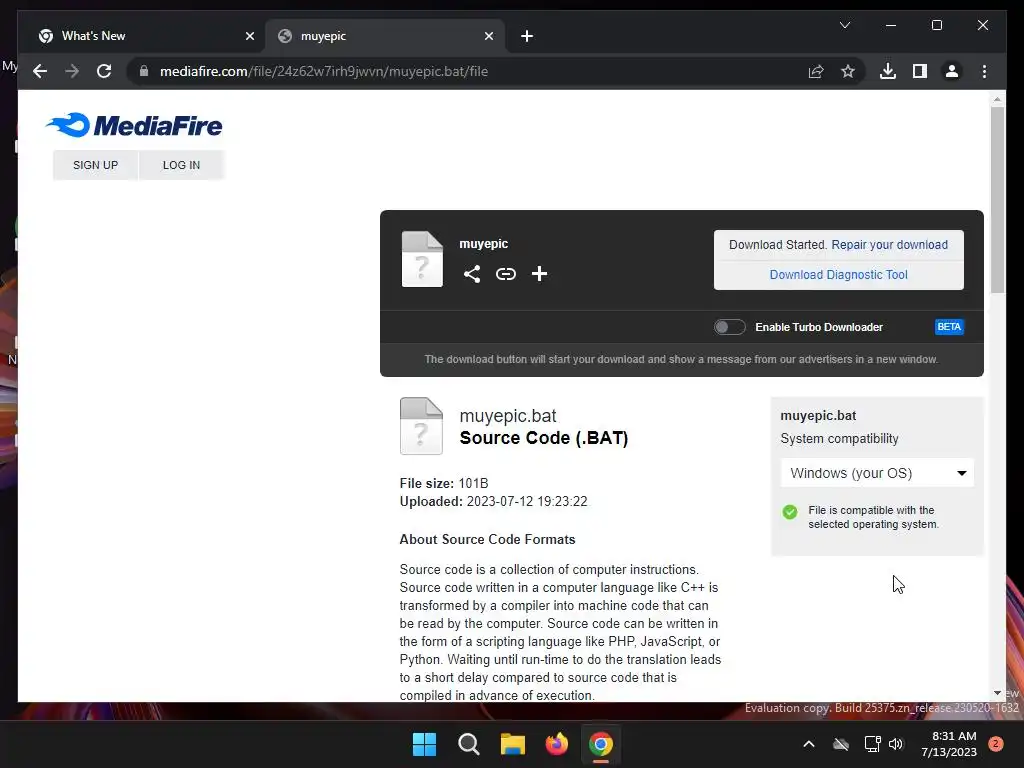
Task: Open a new browser tab
Action: [527, 36]
